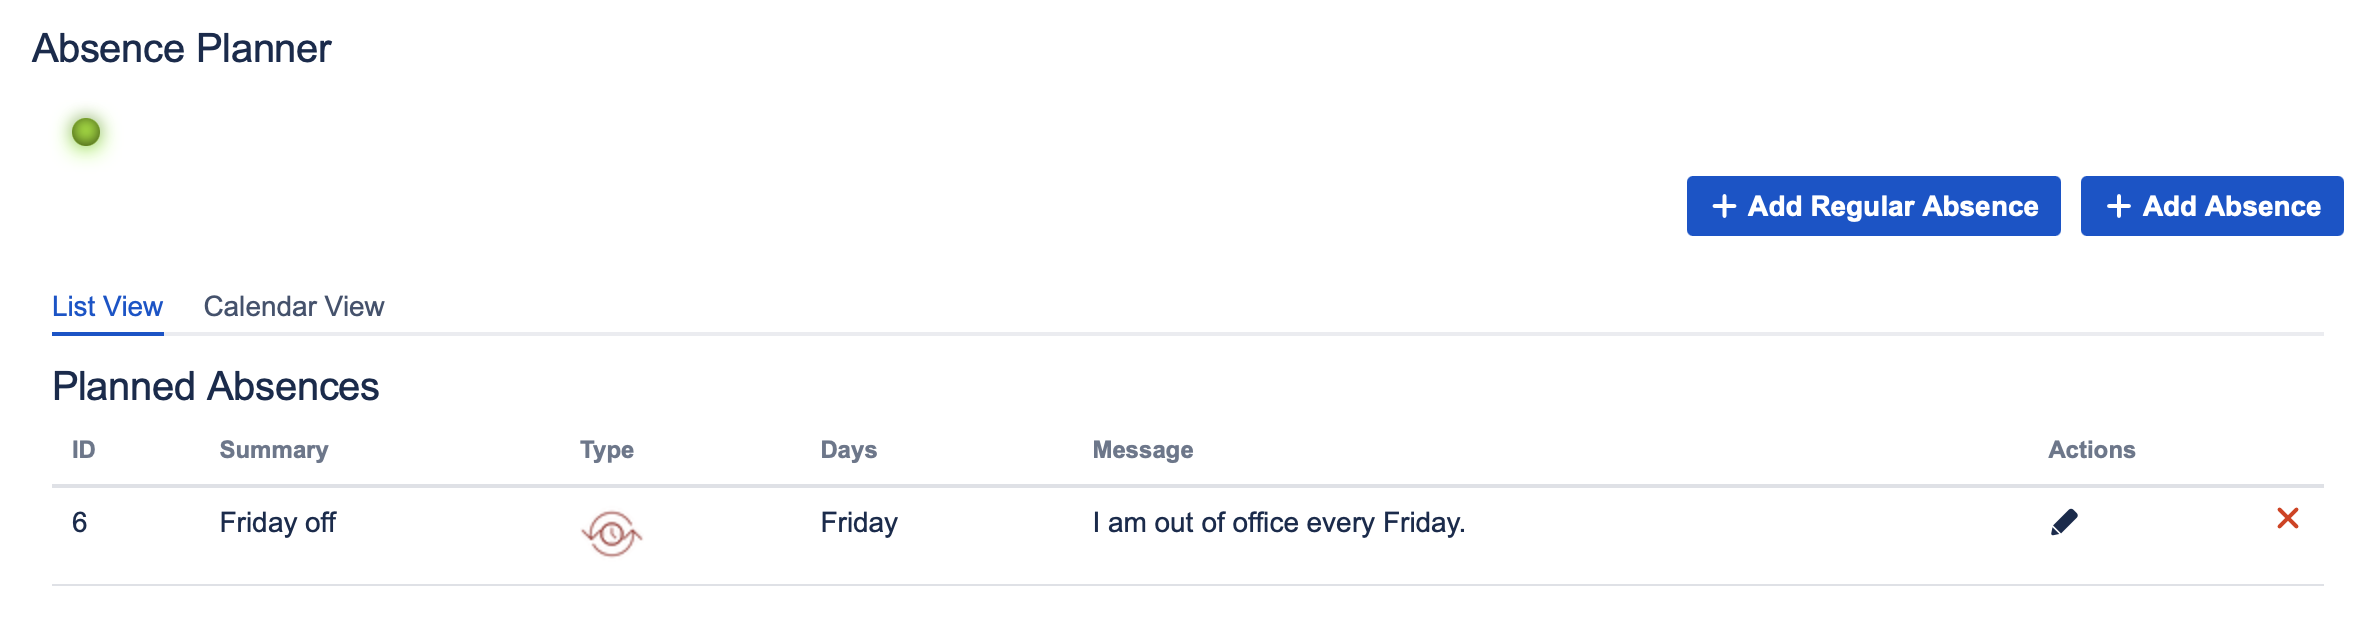Switch to the List View tab
Screen dimensions: 2360x622
click(x=107, y=306)
